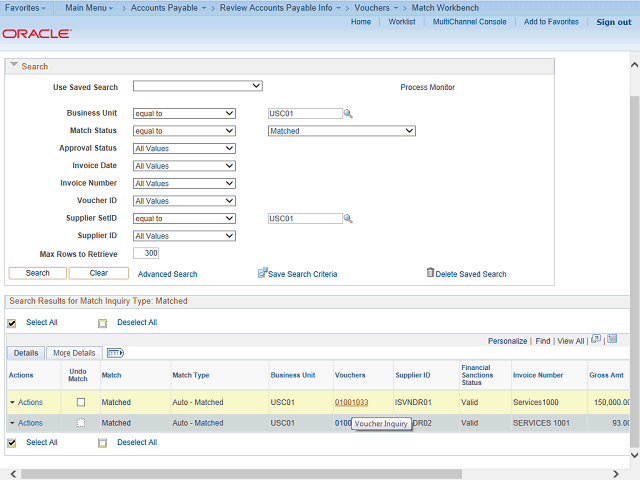Screen dimensions: 640x480
Task: Click the Show All Columns grid icon
Action: point(114,353)
